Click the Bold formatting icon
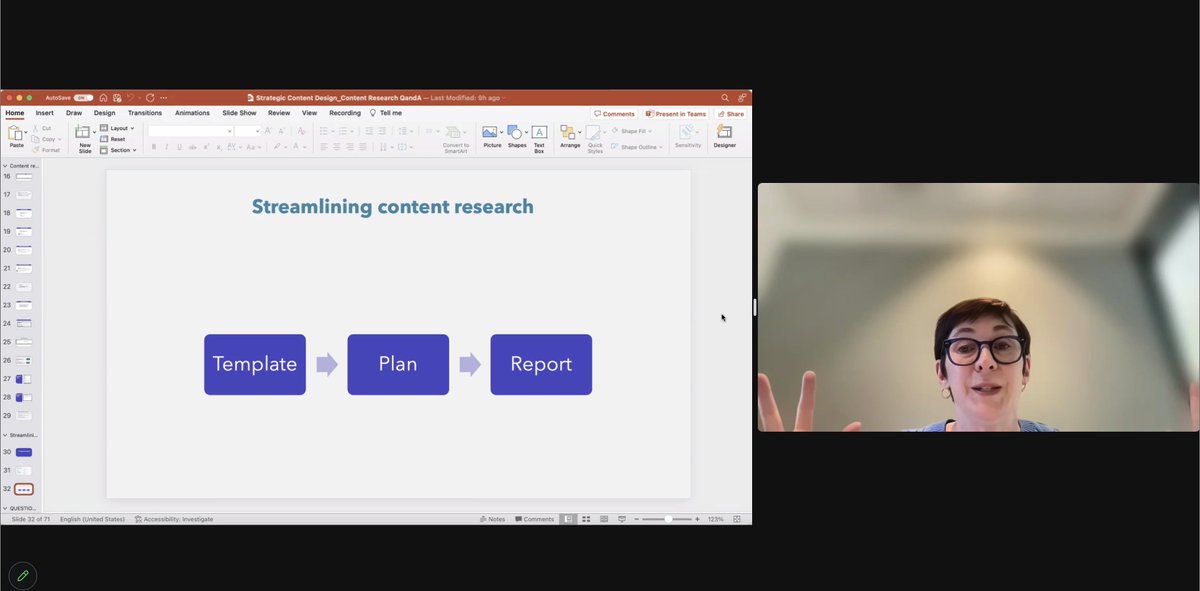Viewport: 1200px width, 591px height. [154, 147]
